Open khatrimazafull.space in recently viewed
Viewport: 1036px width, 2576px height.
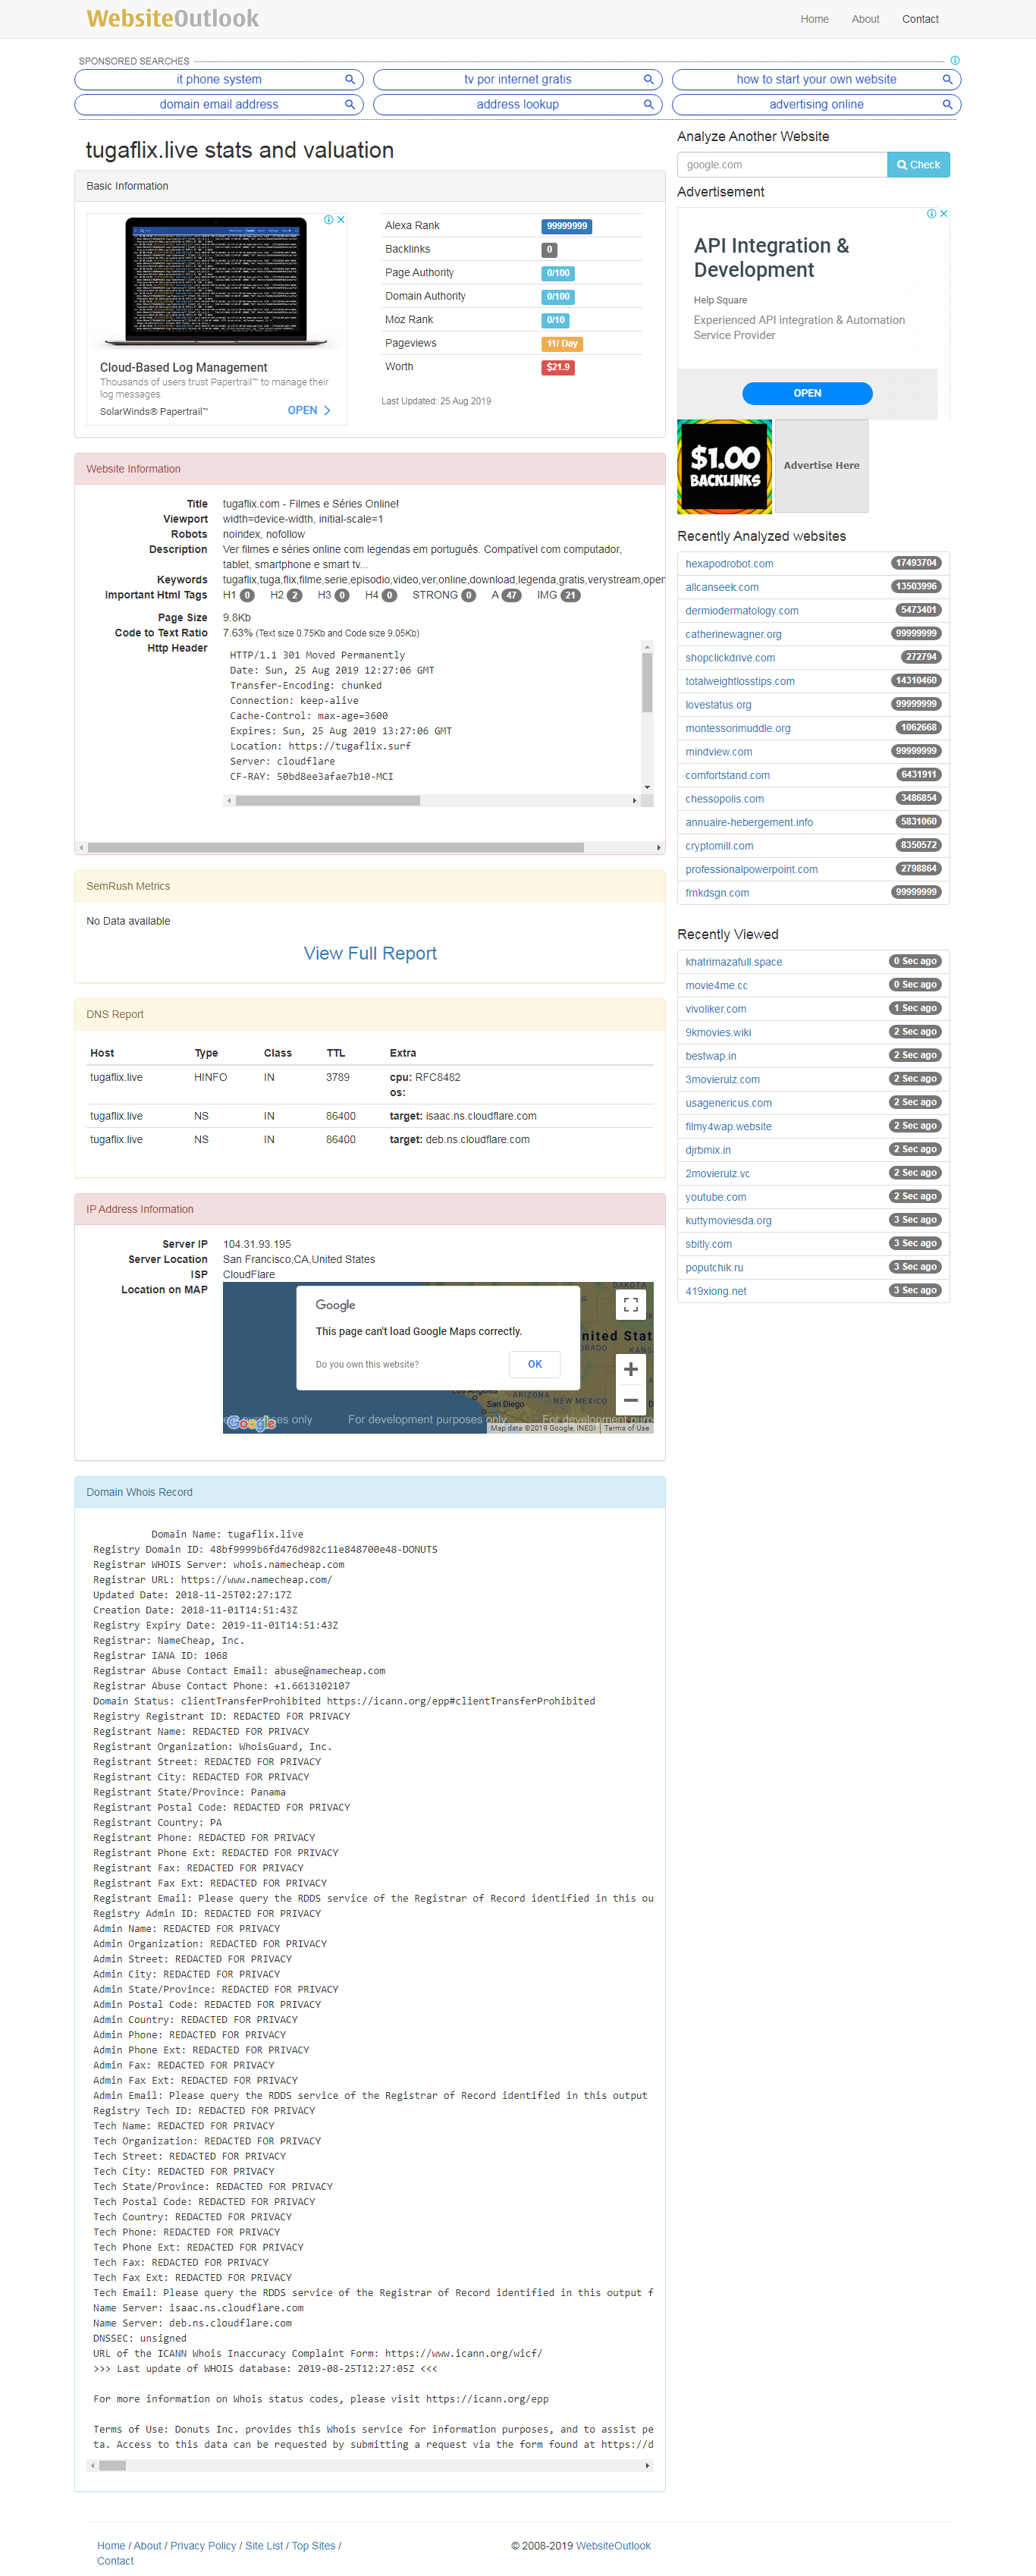734,962
